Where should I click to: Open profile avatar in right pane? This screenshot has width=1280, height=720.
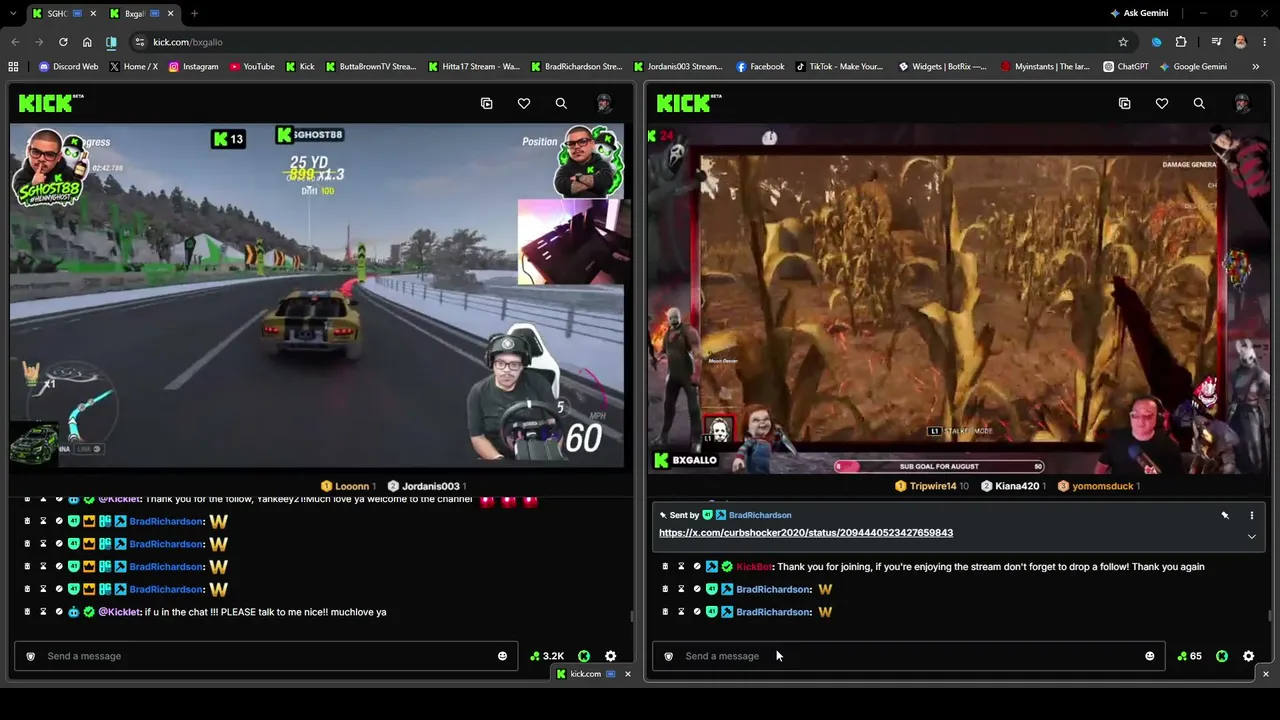(x=1242, y=103)
